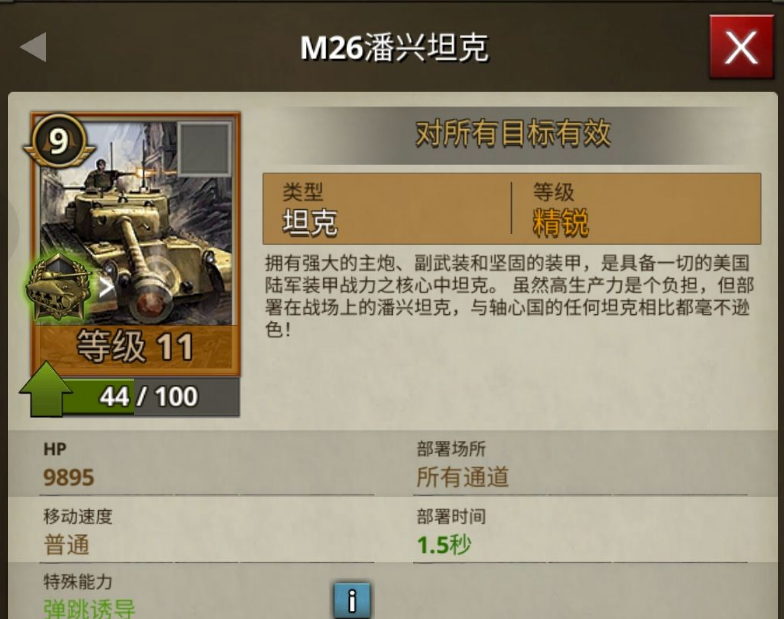The image size is (784, 619).
Task: Select the 等级 11 level banner
Action: 136,347
